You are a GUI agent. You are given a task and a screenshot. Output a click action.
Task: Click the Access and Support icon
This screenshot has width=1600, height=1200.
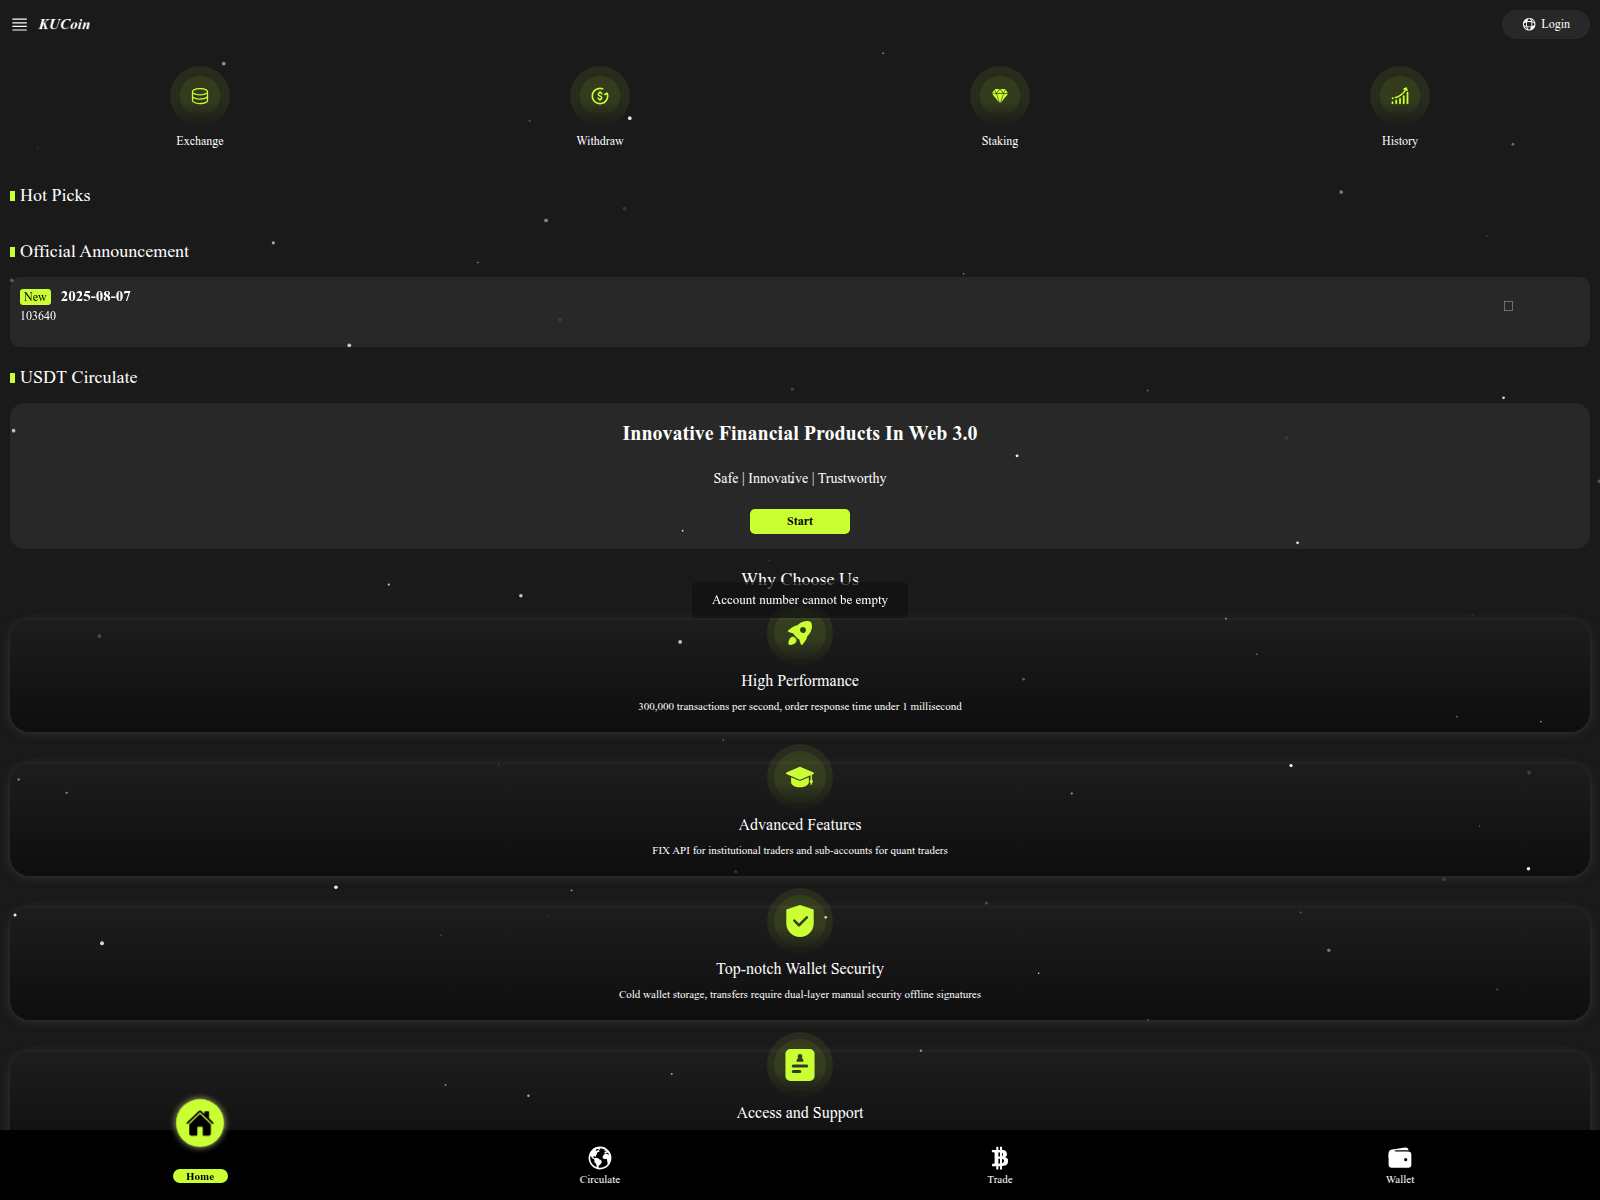[x=800, y=1065]
